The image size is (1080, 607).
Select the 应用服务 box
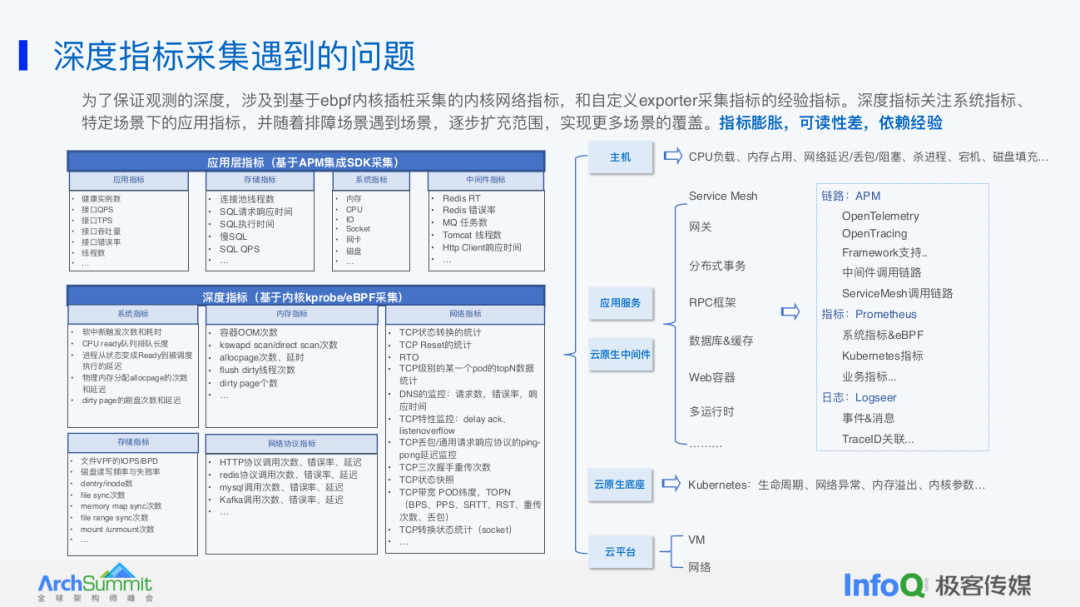(x=621, y=302)
